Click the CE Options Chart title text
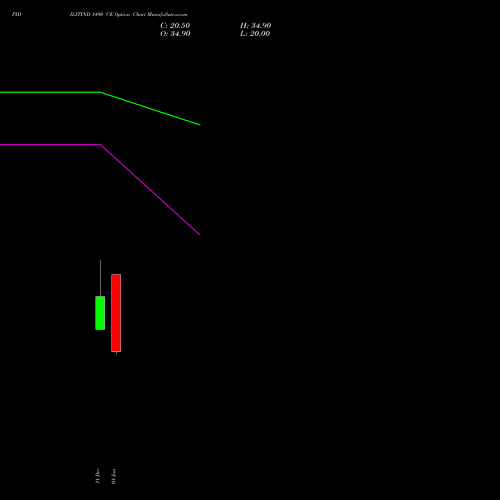Image resolution: width=500 pixels, height=500 pixels. 128,14
